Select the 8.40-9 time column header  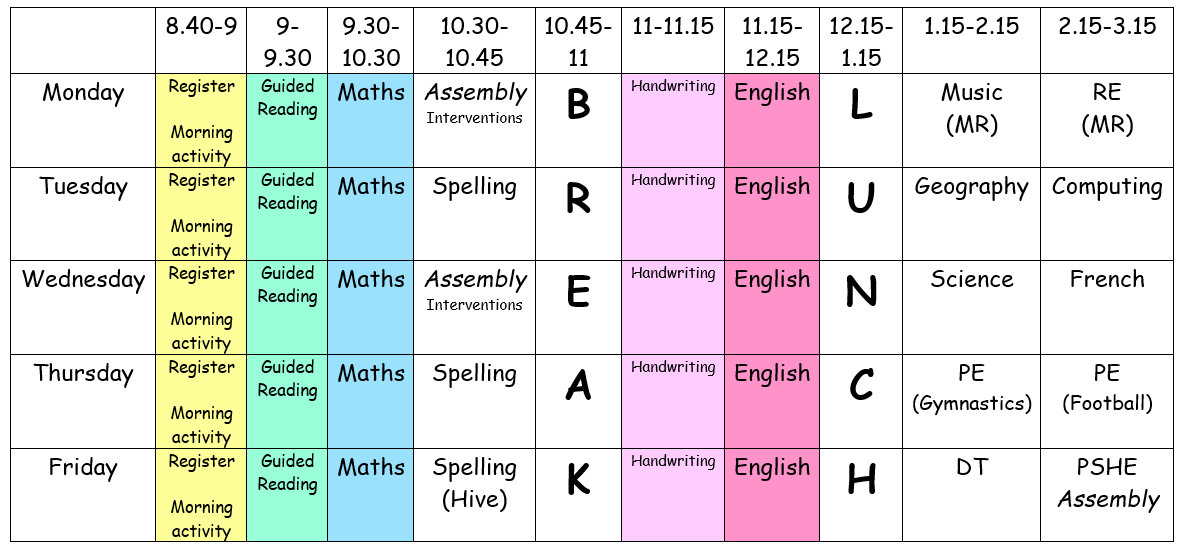(201, 28)
